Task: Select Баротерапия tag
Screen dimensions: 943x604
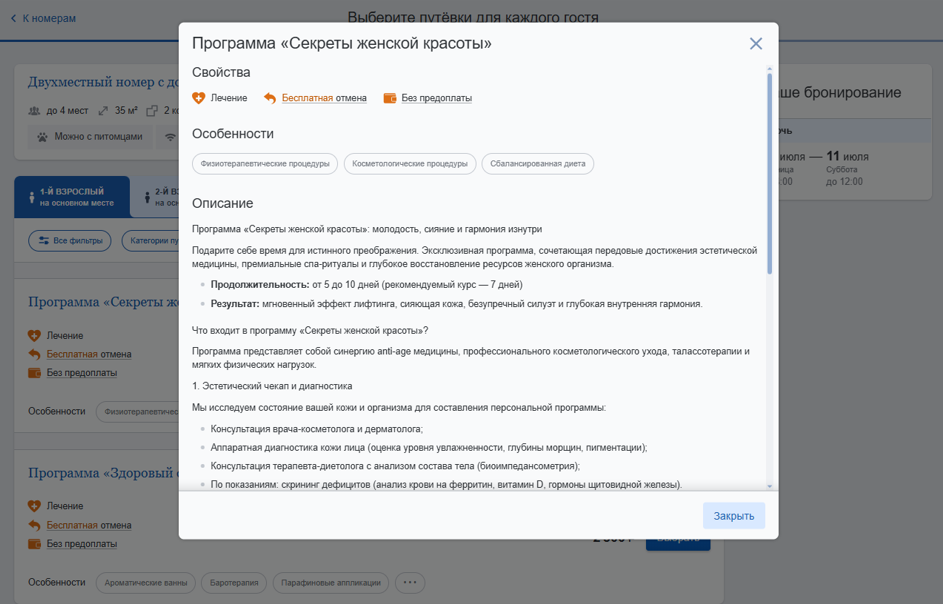Action: point(234,582)
